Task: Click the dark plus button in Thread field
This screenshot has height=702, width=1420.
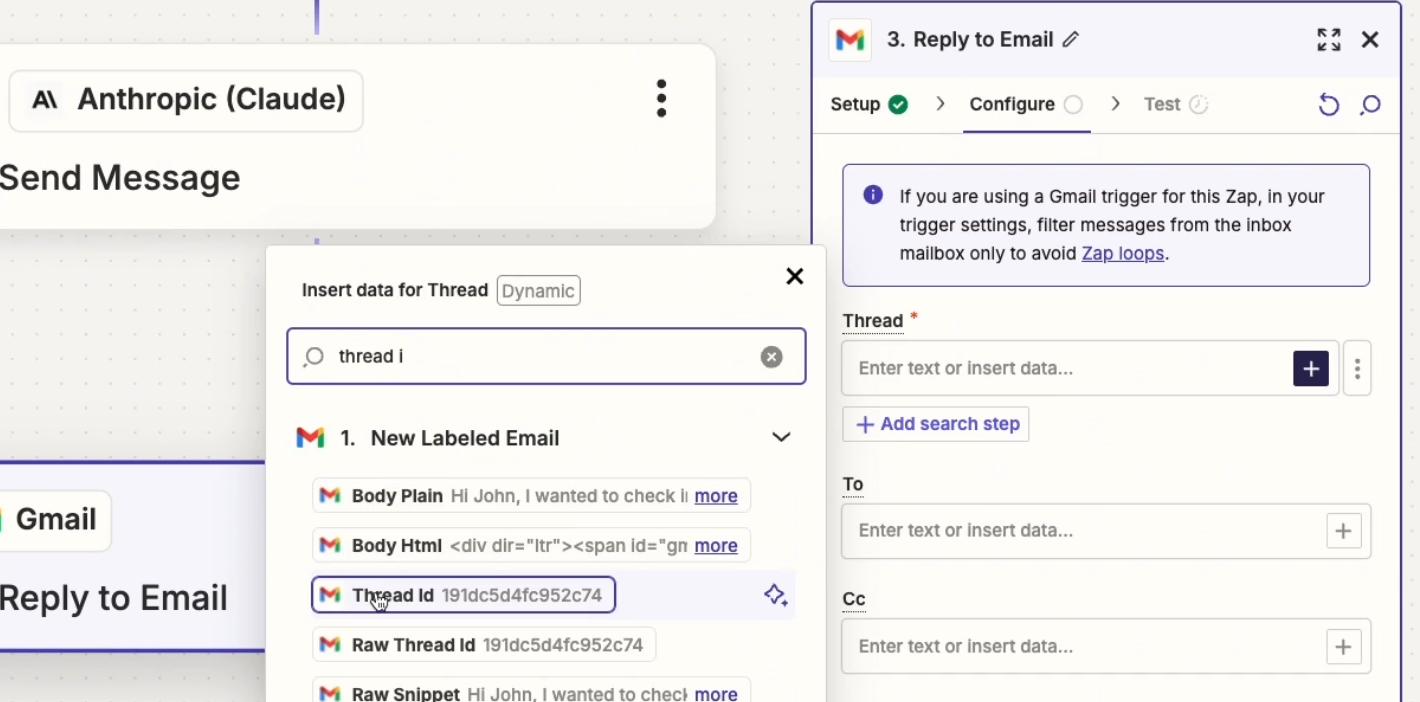Action: click(1311, 368)
